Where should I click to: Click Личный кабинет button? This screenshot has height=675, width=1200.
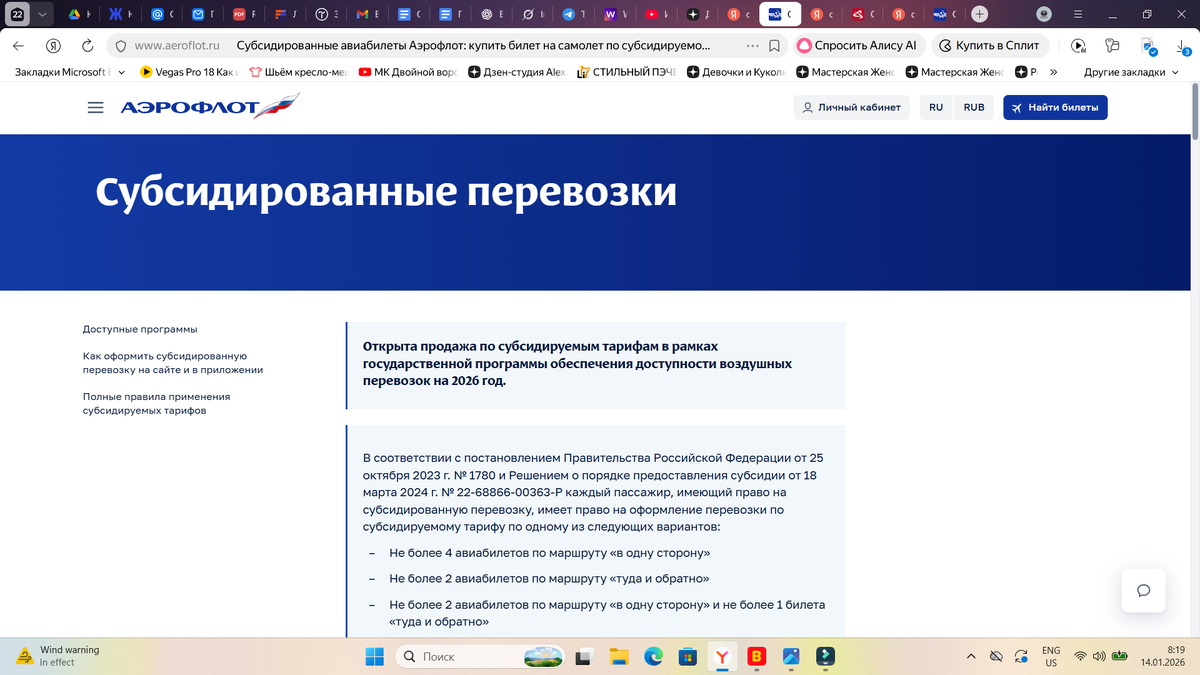[x=851, y=108]
